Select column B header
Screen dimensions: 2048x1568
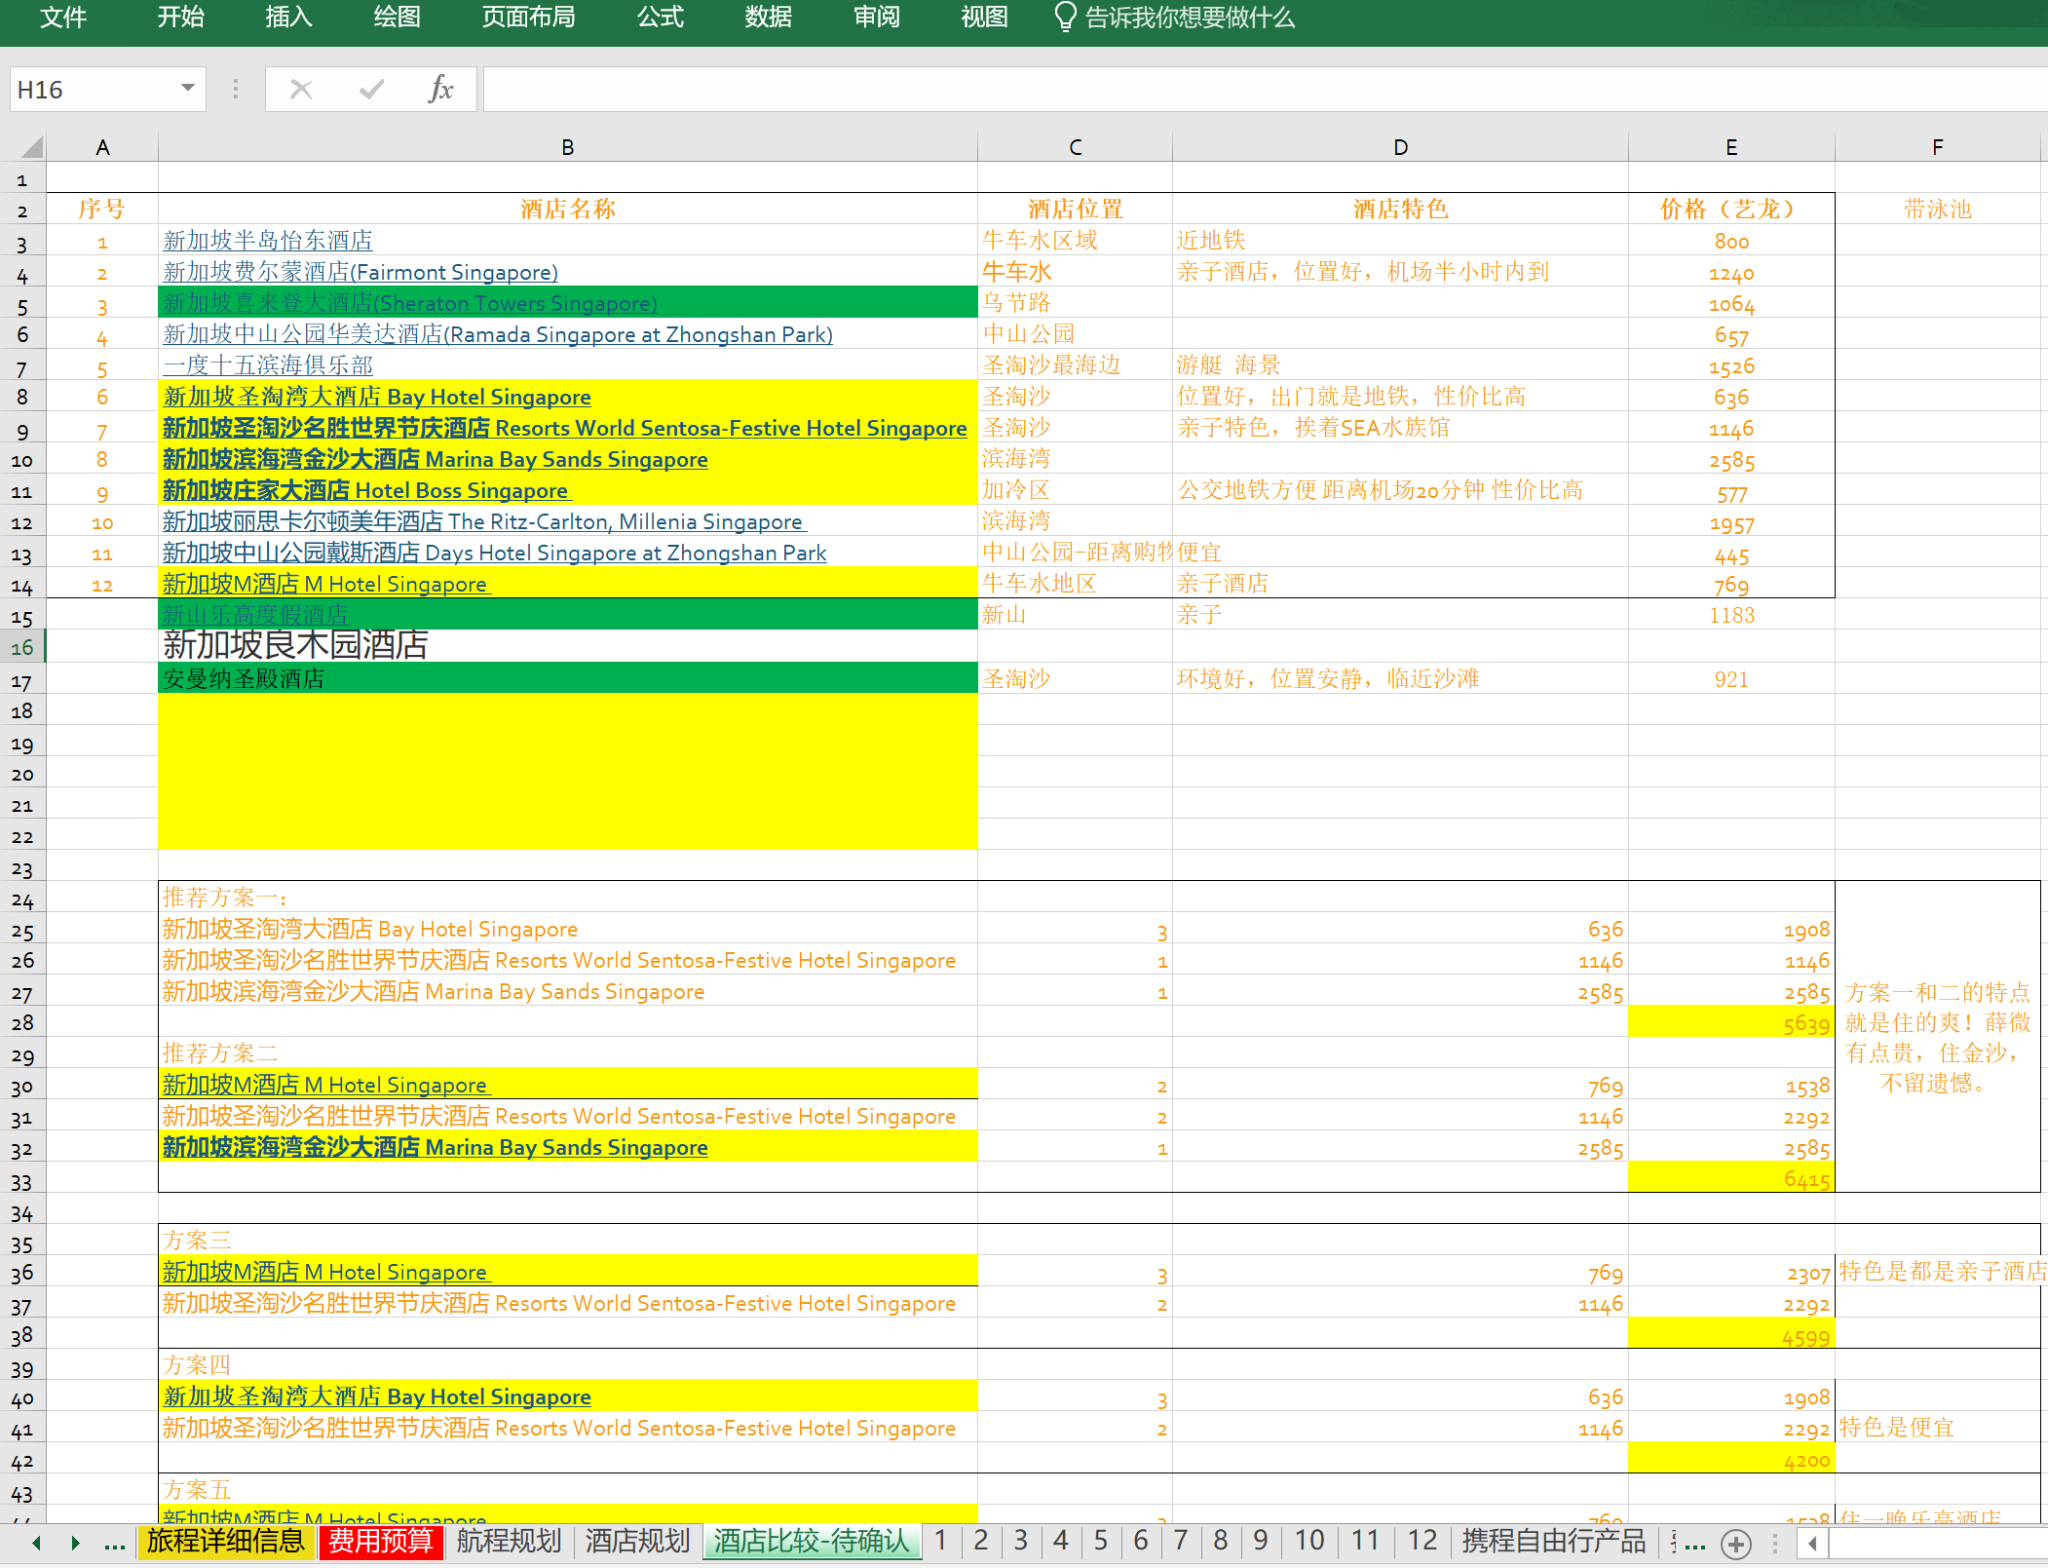567,147
